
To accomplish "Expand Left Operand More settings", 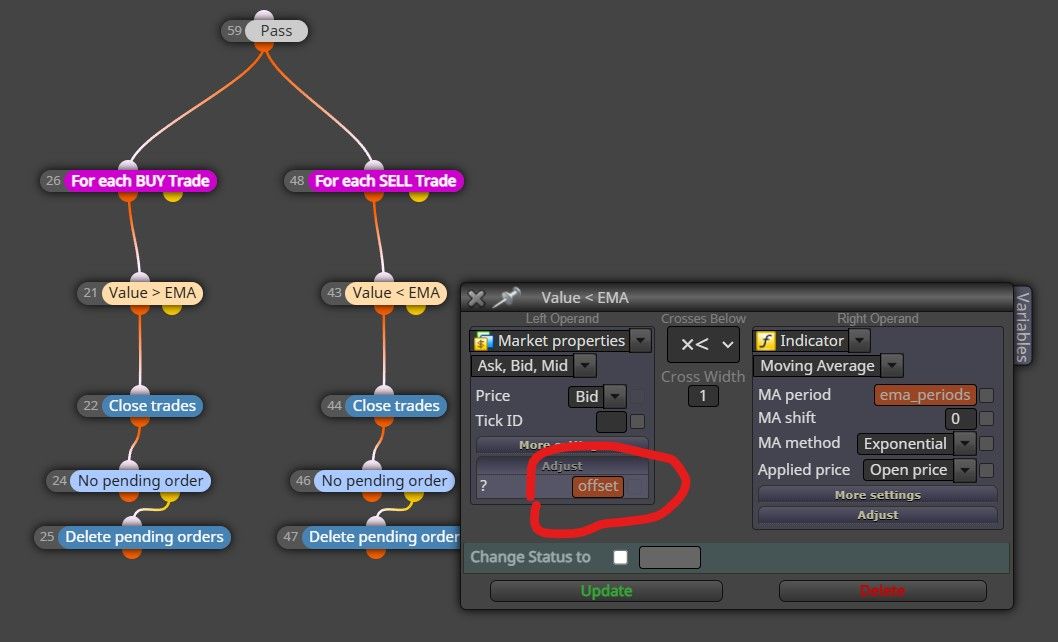I will click(x=561, y=445).
